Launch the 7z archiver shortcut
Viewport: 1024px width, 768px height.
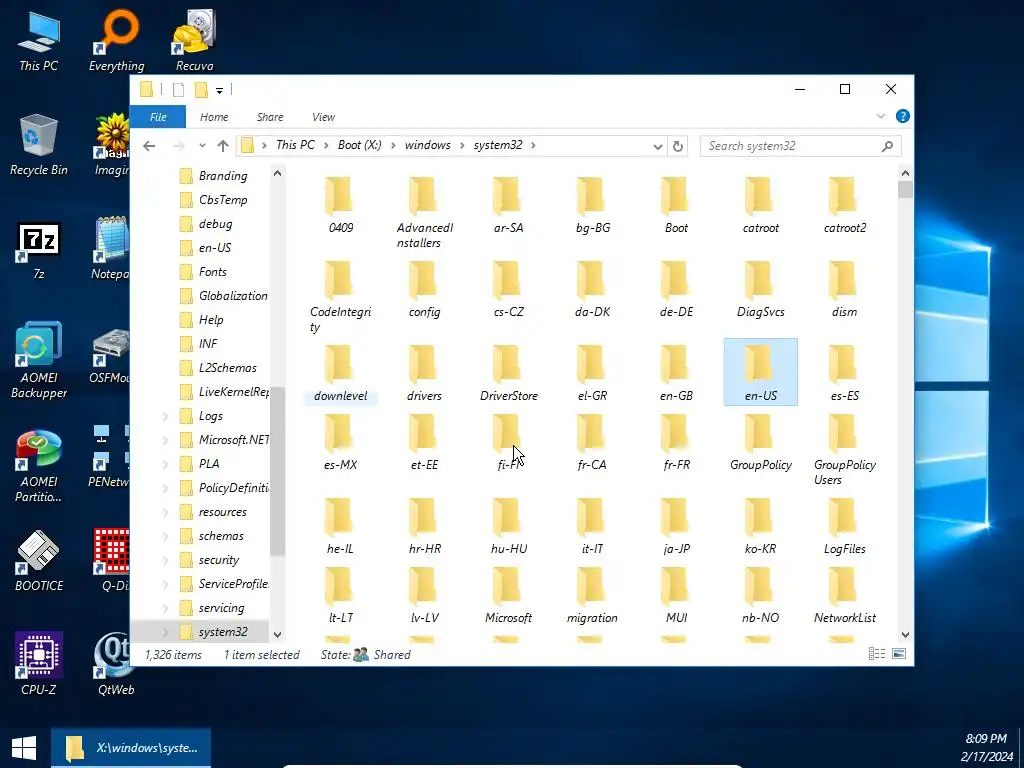[x=39, y=251]
